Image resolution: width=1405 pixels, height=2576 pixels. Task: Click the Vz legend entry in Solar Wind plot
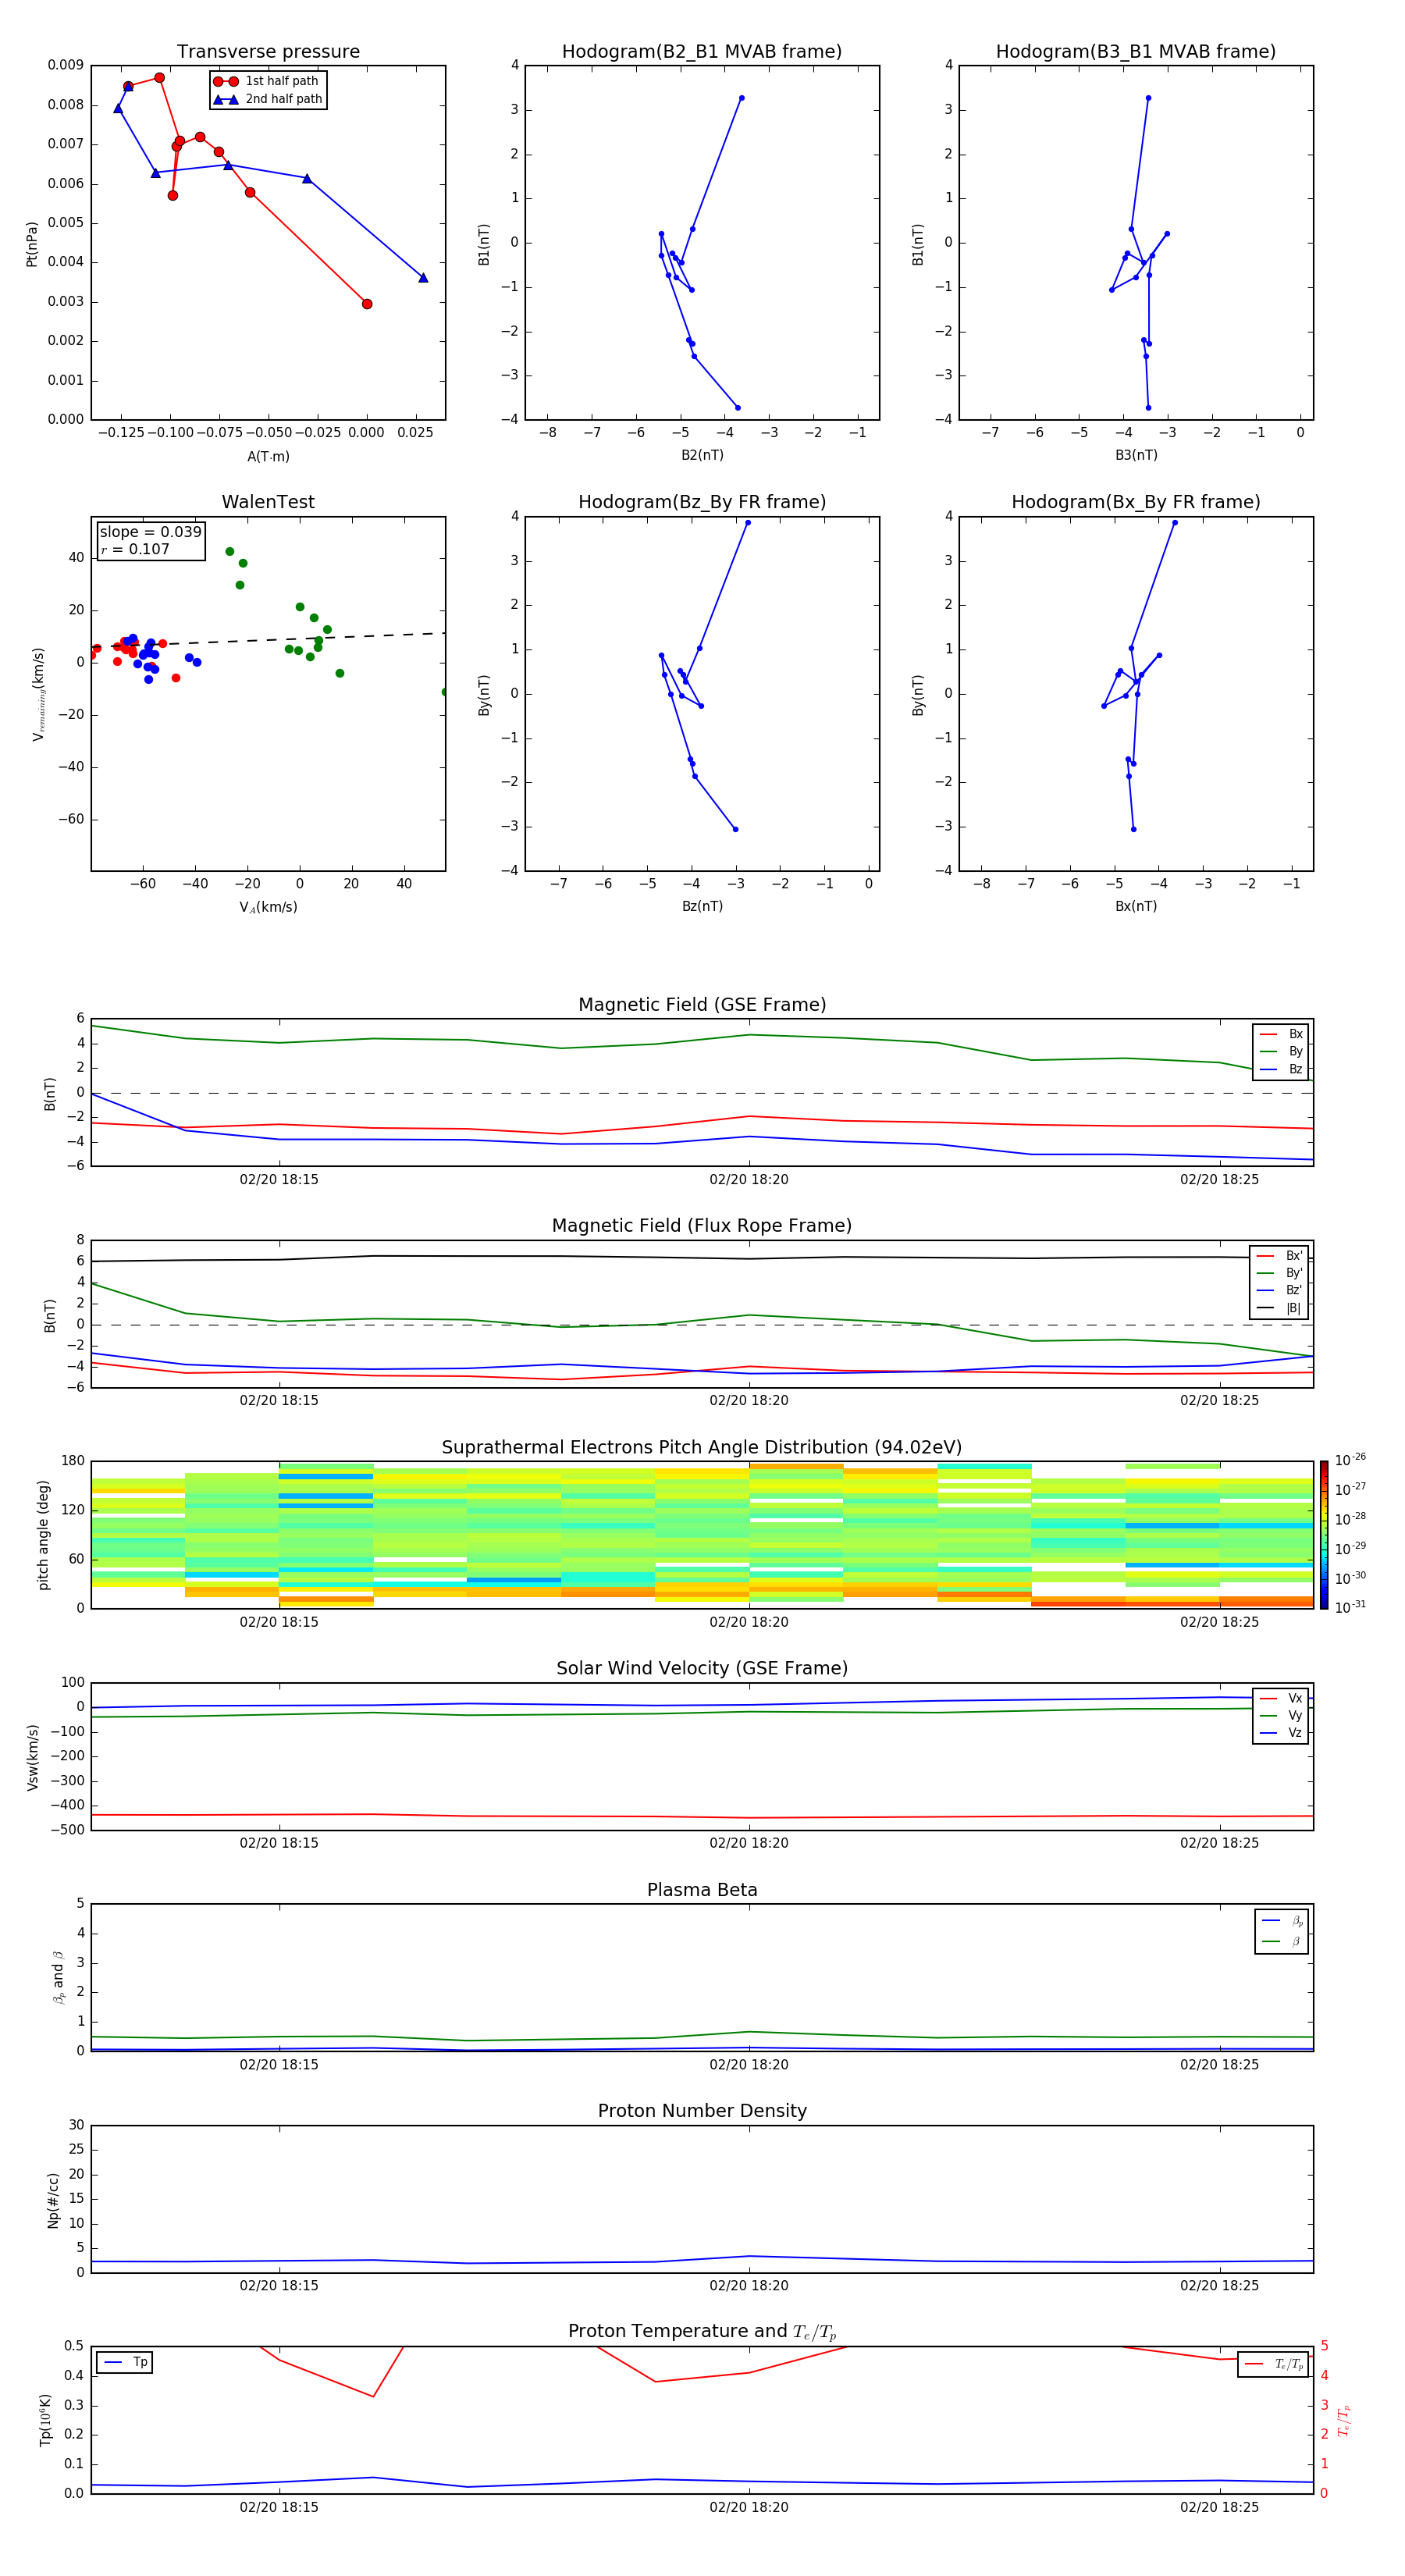[x=1281, y=1732]
